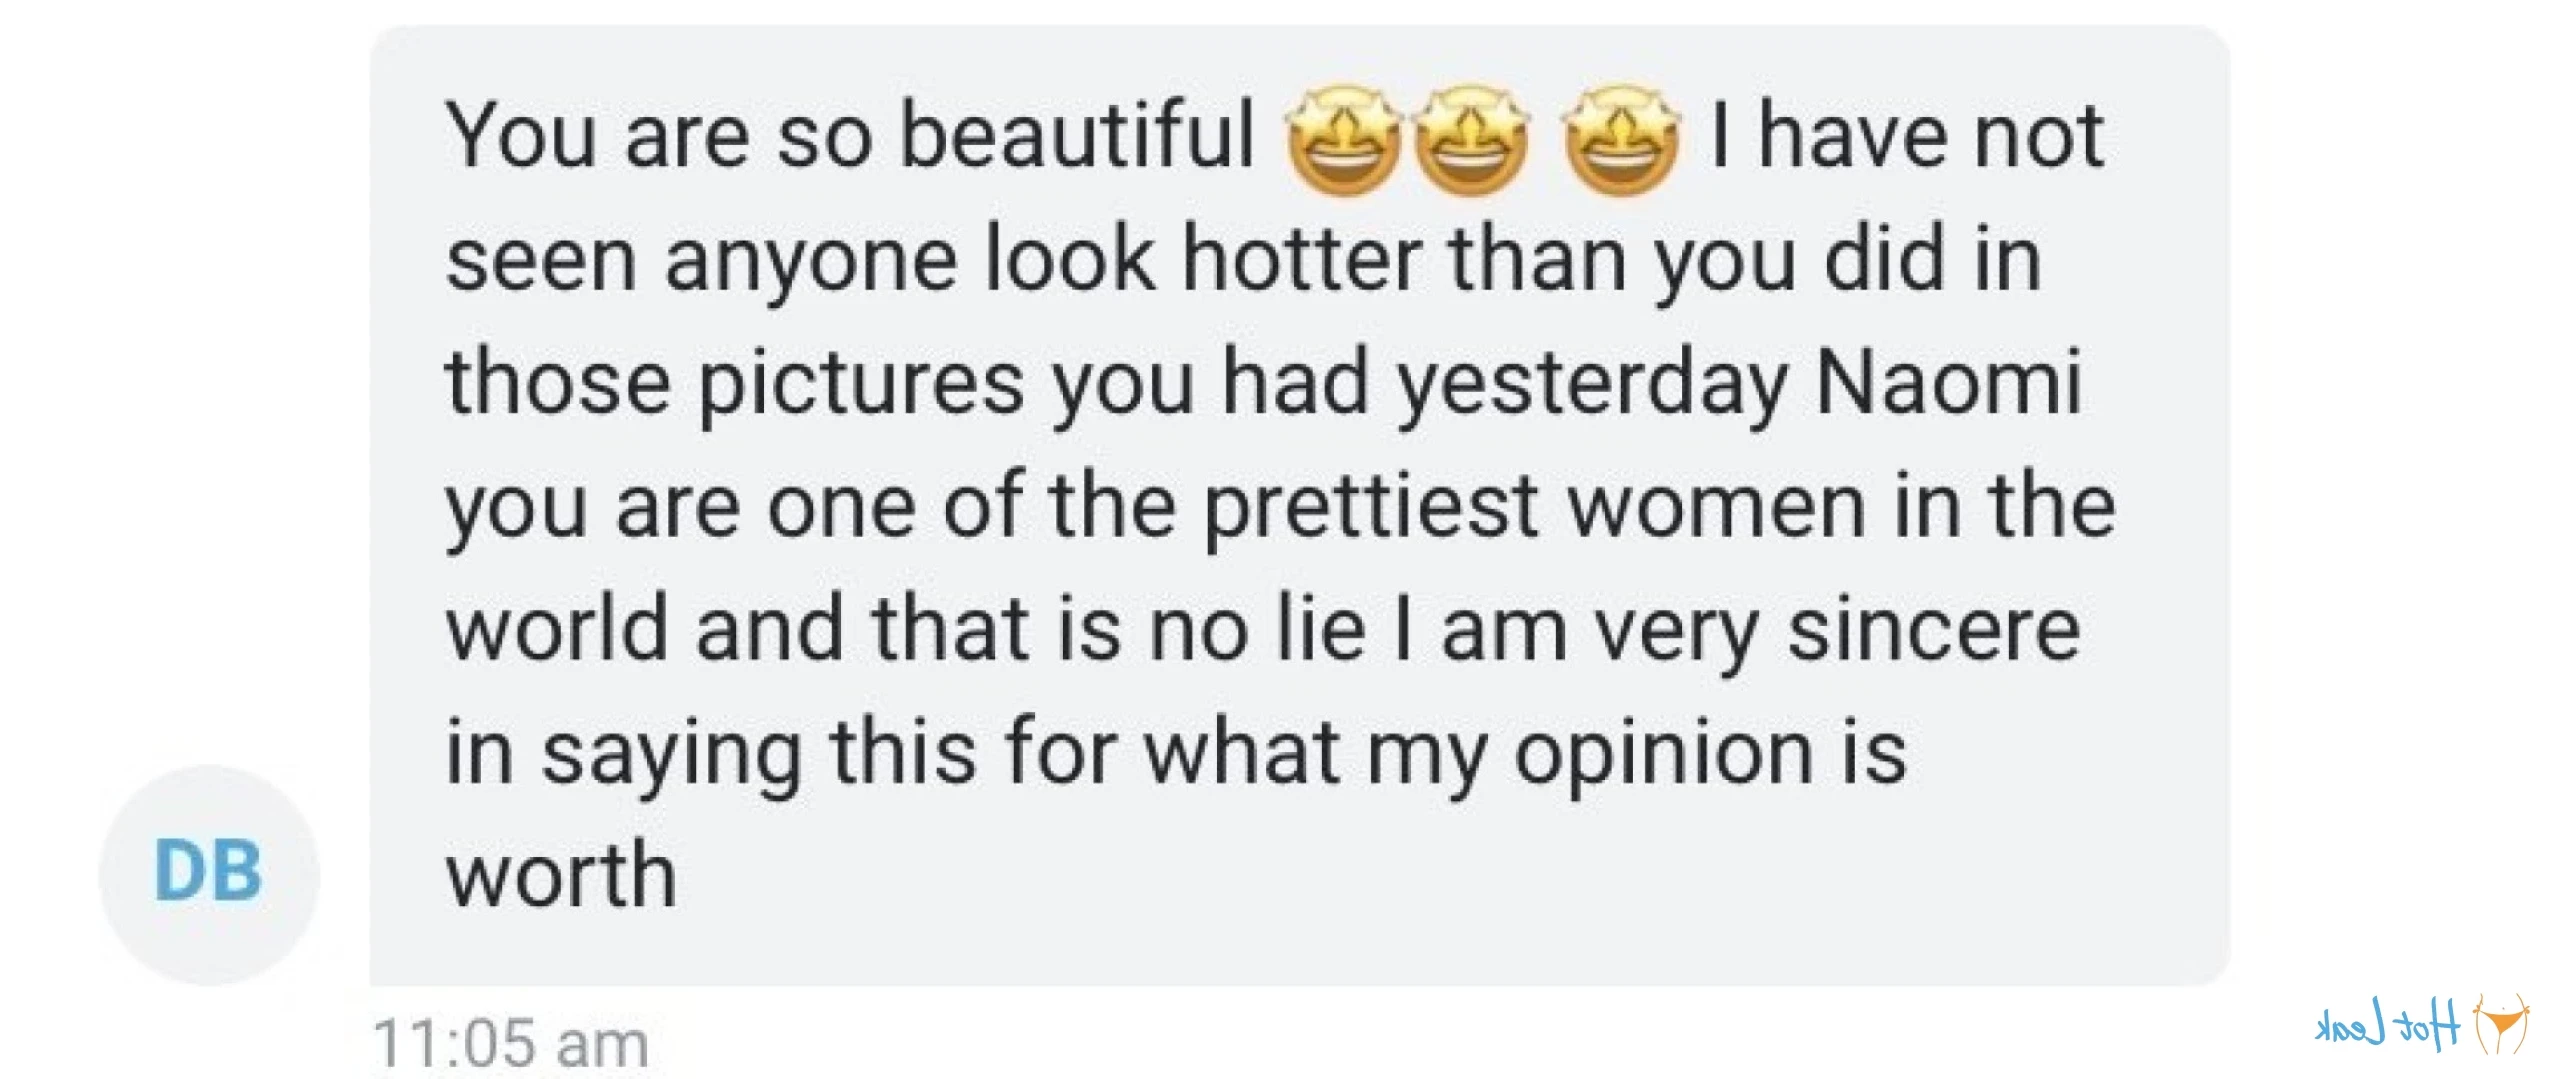This screenshot has height=1079, width=2551.
Task: Click the word yesterday in the message
Action: 1592,388
